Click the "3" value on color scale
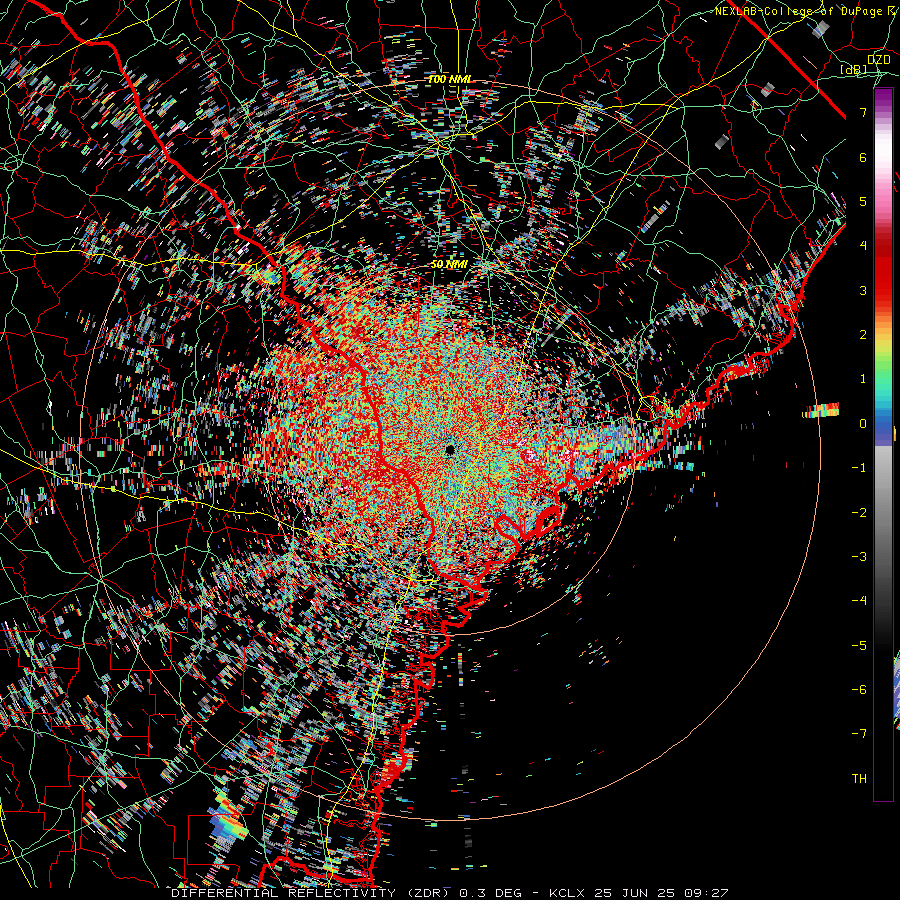The image size is (900, 900). click(863, 290)
